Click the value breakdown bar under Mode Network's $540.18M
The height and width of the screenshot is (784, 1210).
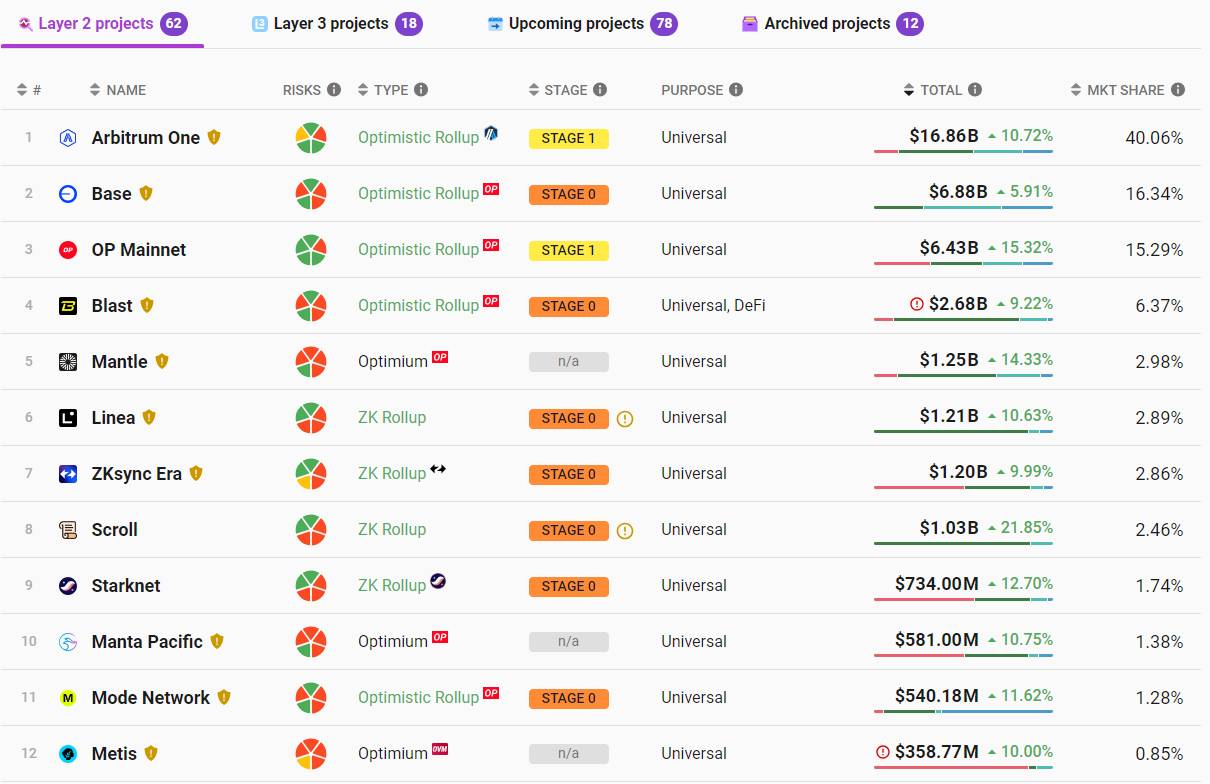[963, 712]
